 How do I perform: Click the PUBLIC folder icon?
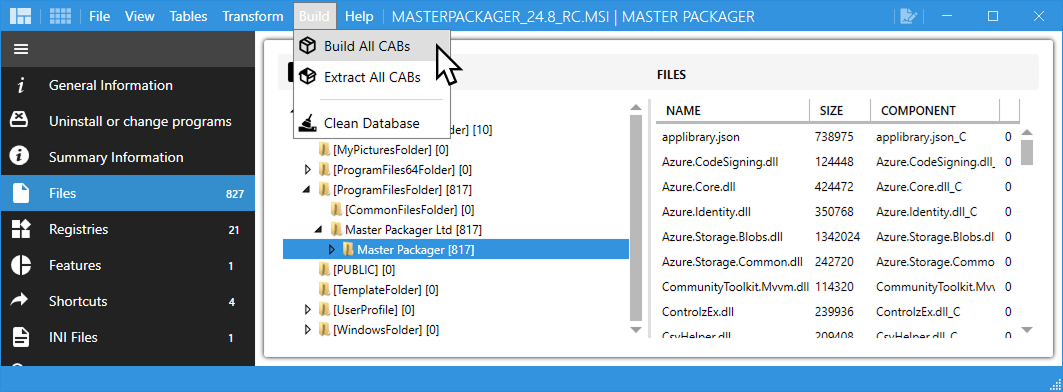click(324, 269)
